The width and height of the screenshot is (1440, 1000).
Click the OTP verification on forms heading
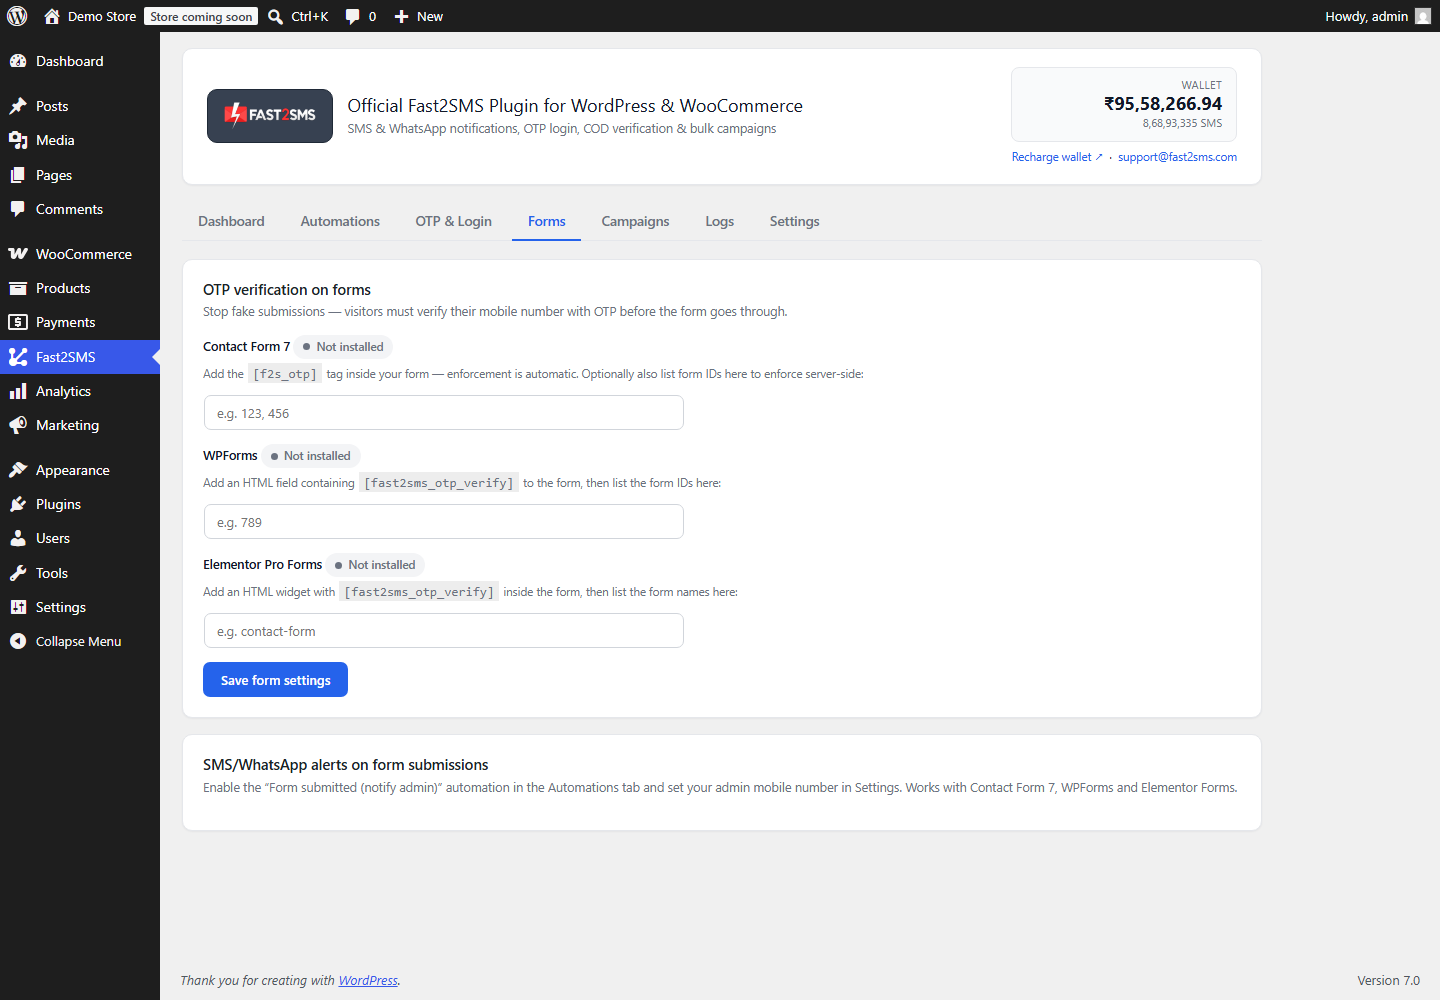[x=287, y=290]
